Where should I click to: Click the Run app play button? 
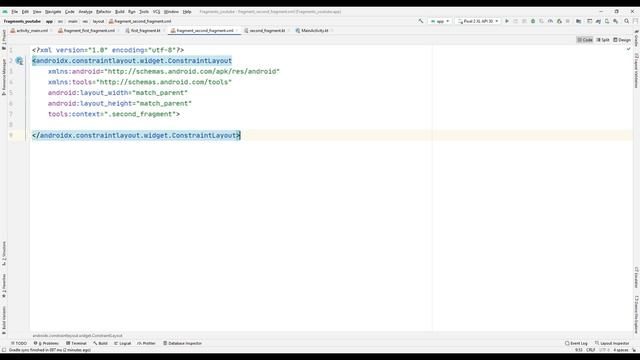pyautogui.click(x=507, y=21)
